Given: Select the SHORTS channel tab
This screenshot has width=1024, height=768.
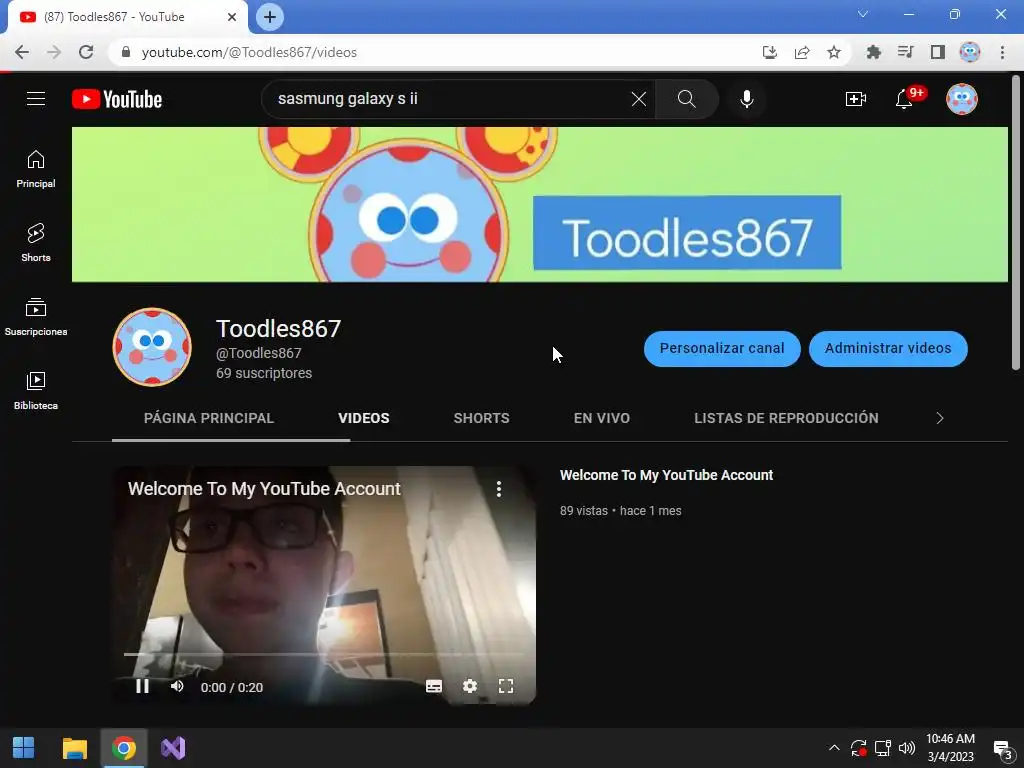Looking at the screenshot, I should pos(481,418).
